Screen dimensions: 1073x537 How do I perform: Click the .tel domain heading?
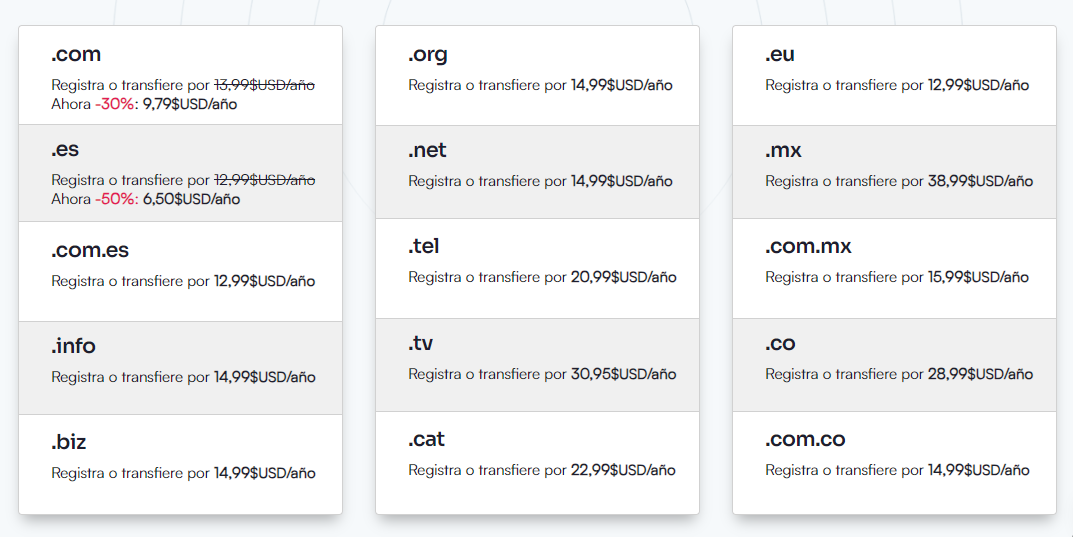pyautogui.click(x=424, y=246)
